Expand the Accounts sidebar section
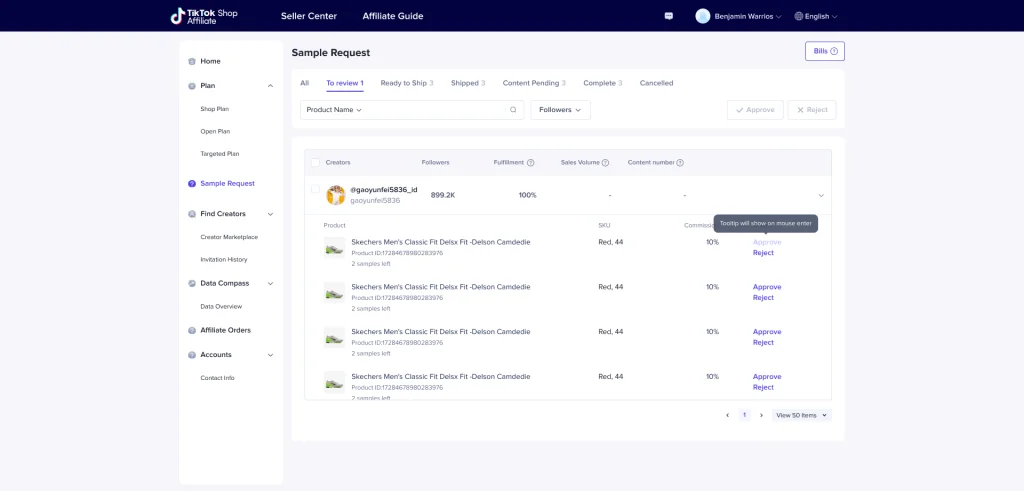This screenshot has width=1024, height=491. [270, 355]
